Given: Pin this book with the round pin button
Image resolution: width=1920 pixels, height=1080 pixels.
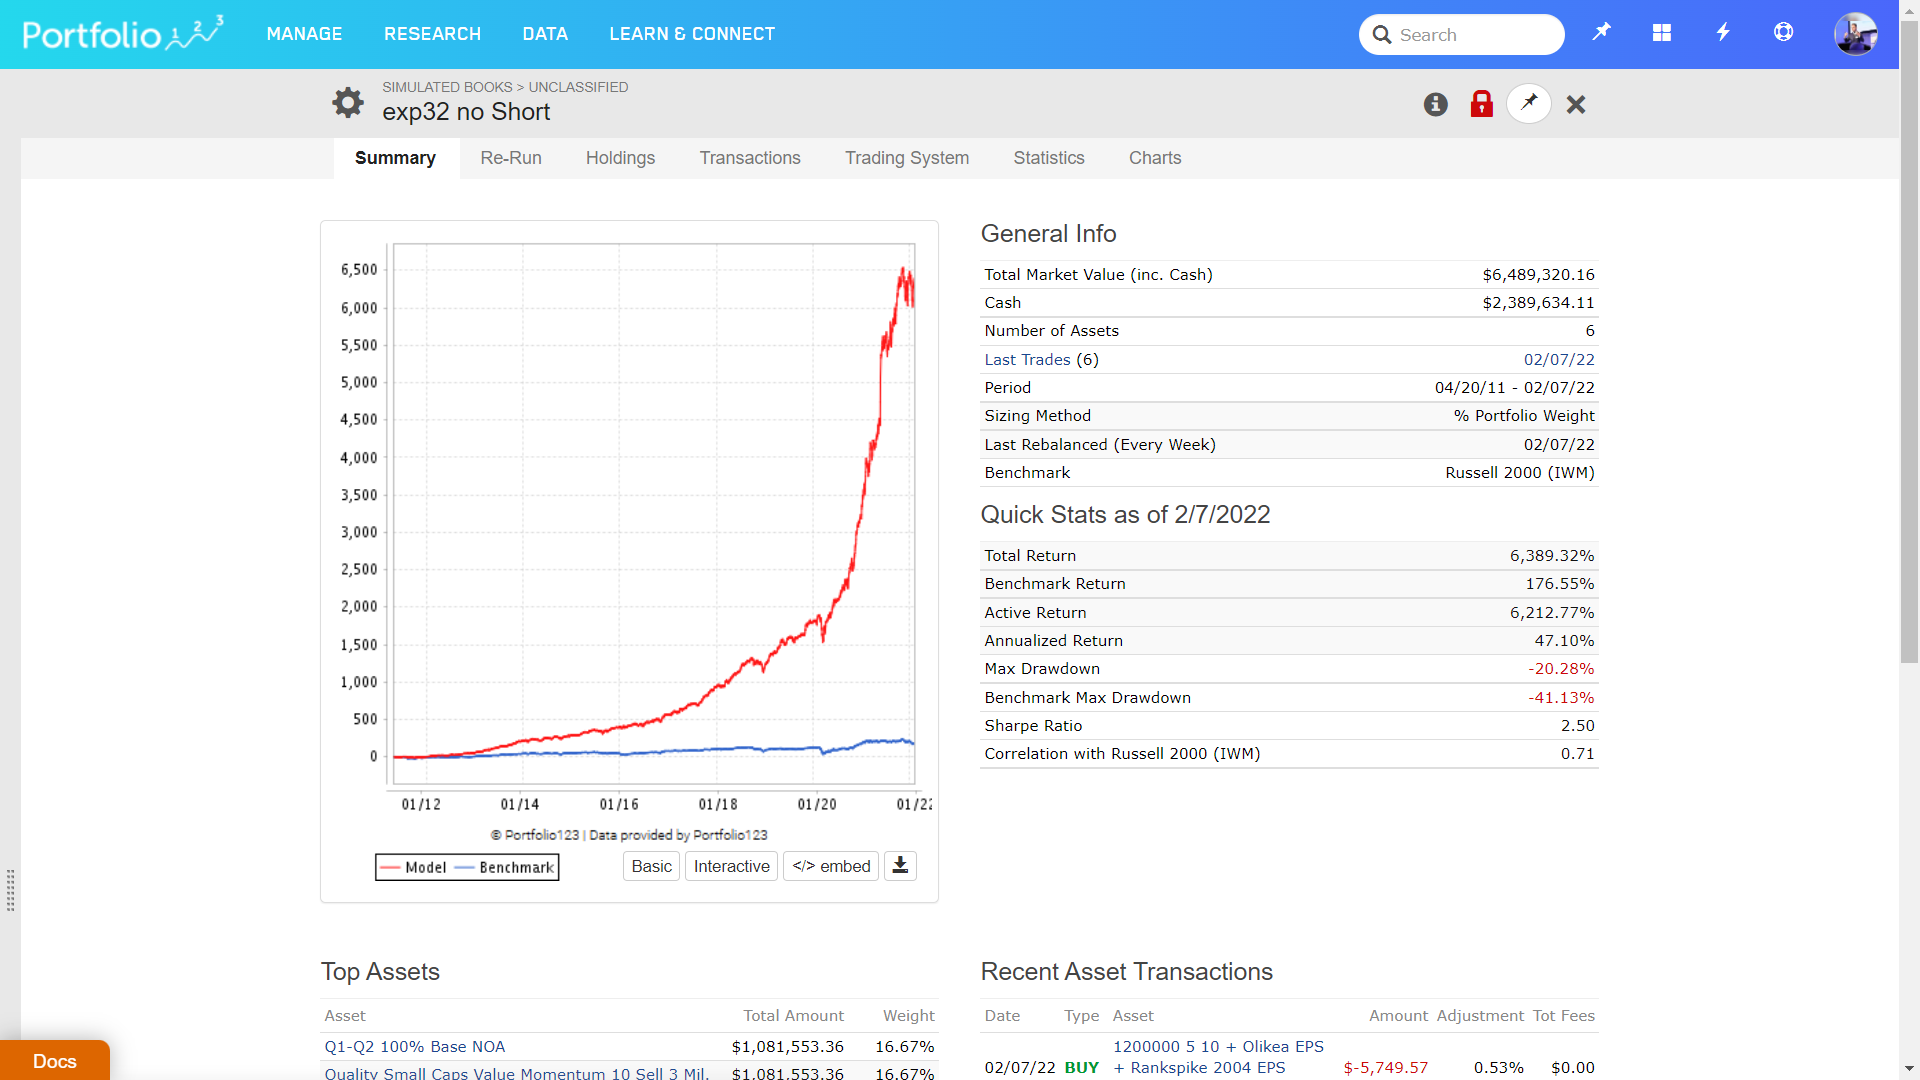Looking at the screenshot, I should (1528, 103).
